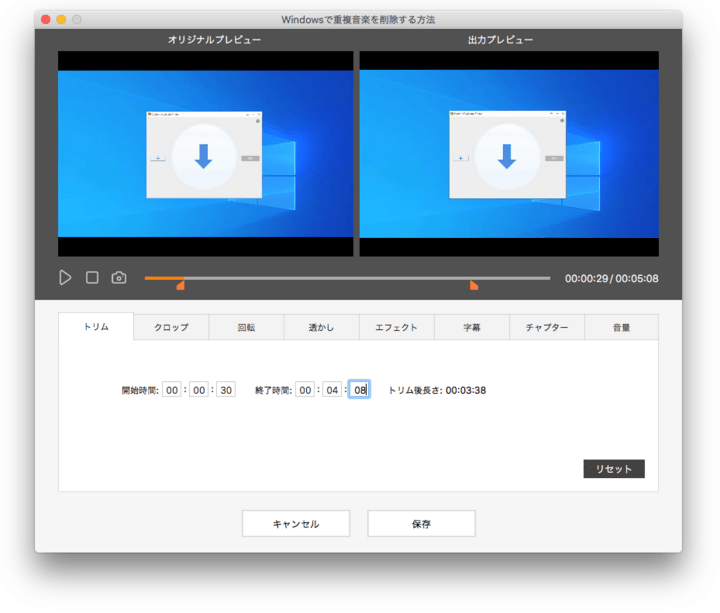Click the キャンセル button
Viewport: 720px width, 613px height.
[296, 523]
